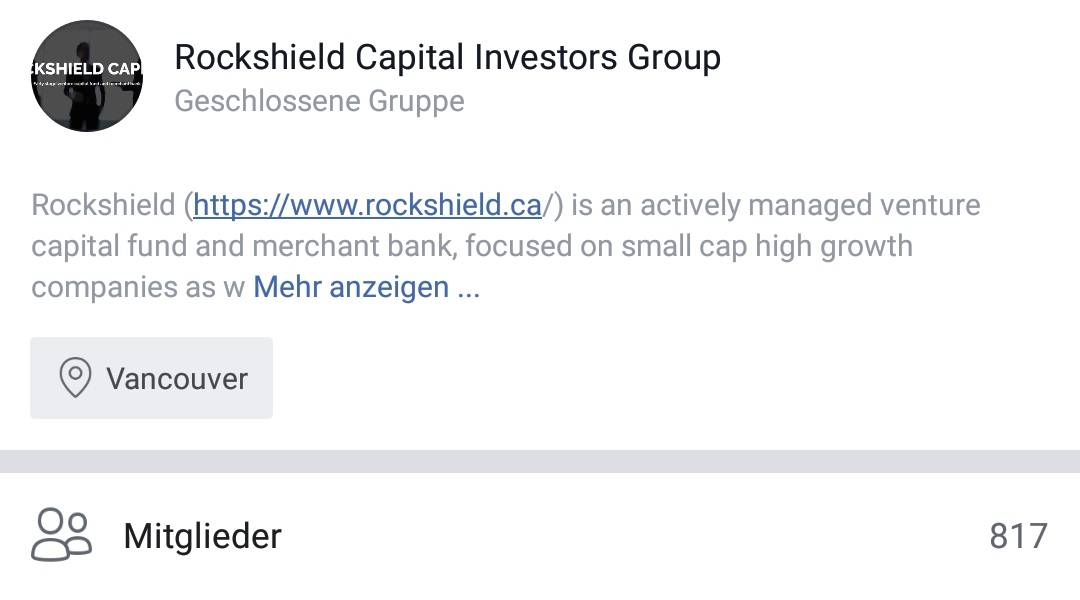Click the word Rockshield starting the description
The height and width of the screenshot is (600, 1080).
103,205
